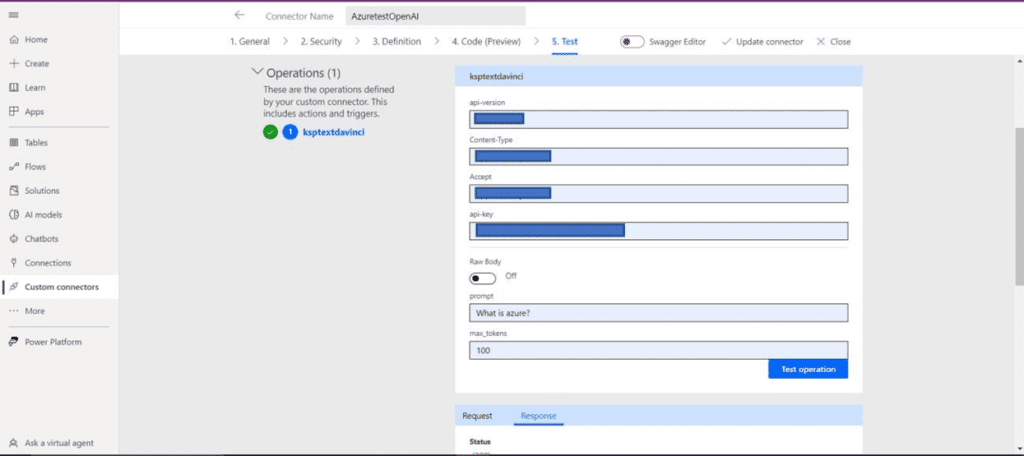This screenshot has width=1024, height=456.
Task: Click the Test operation button
Action: 808,369
